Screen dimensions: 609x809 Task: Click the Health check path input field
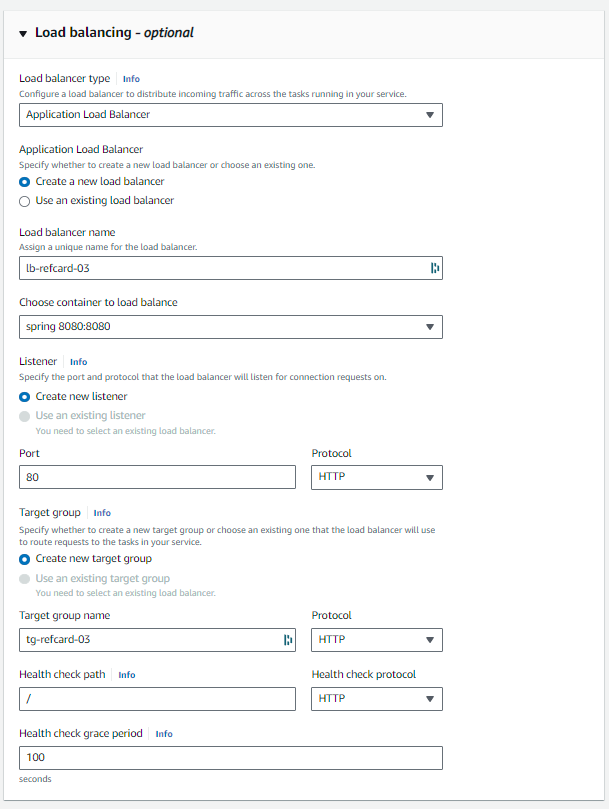coord(157,699)
